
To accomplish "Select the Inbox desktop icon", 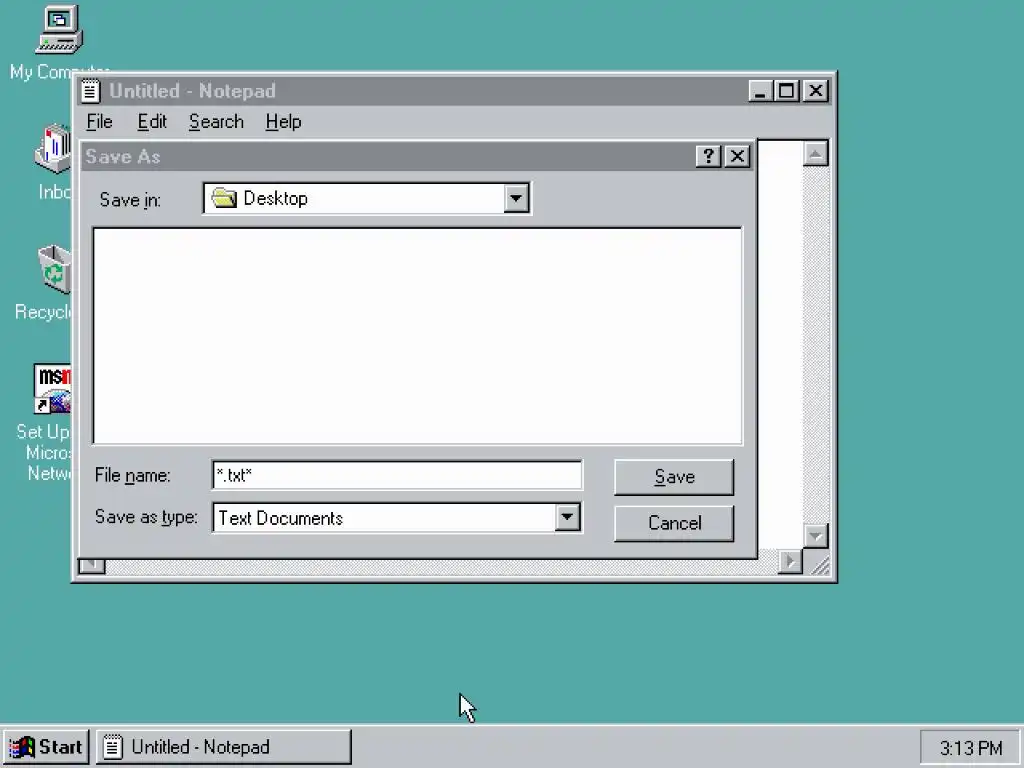I will point(53,149).
